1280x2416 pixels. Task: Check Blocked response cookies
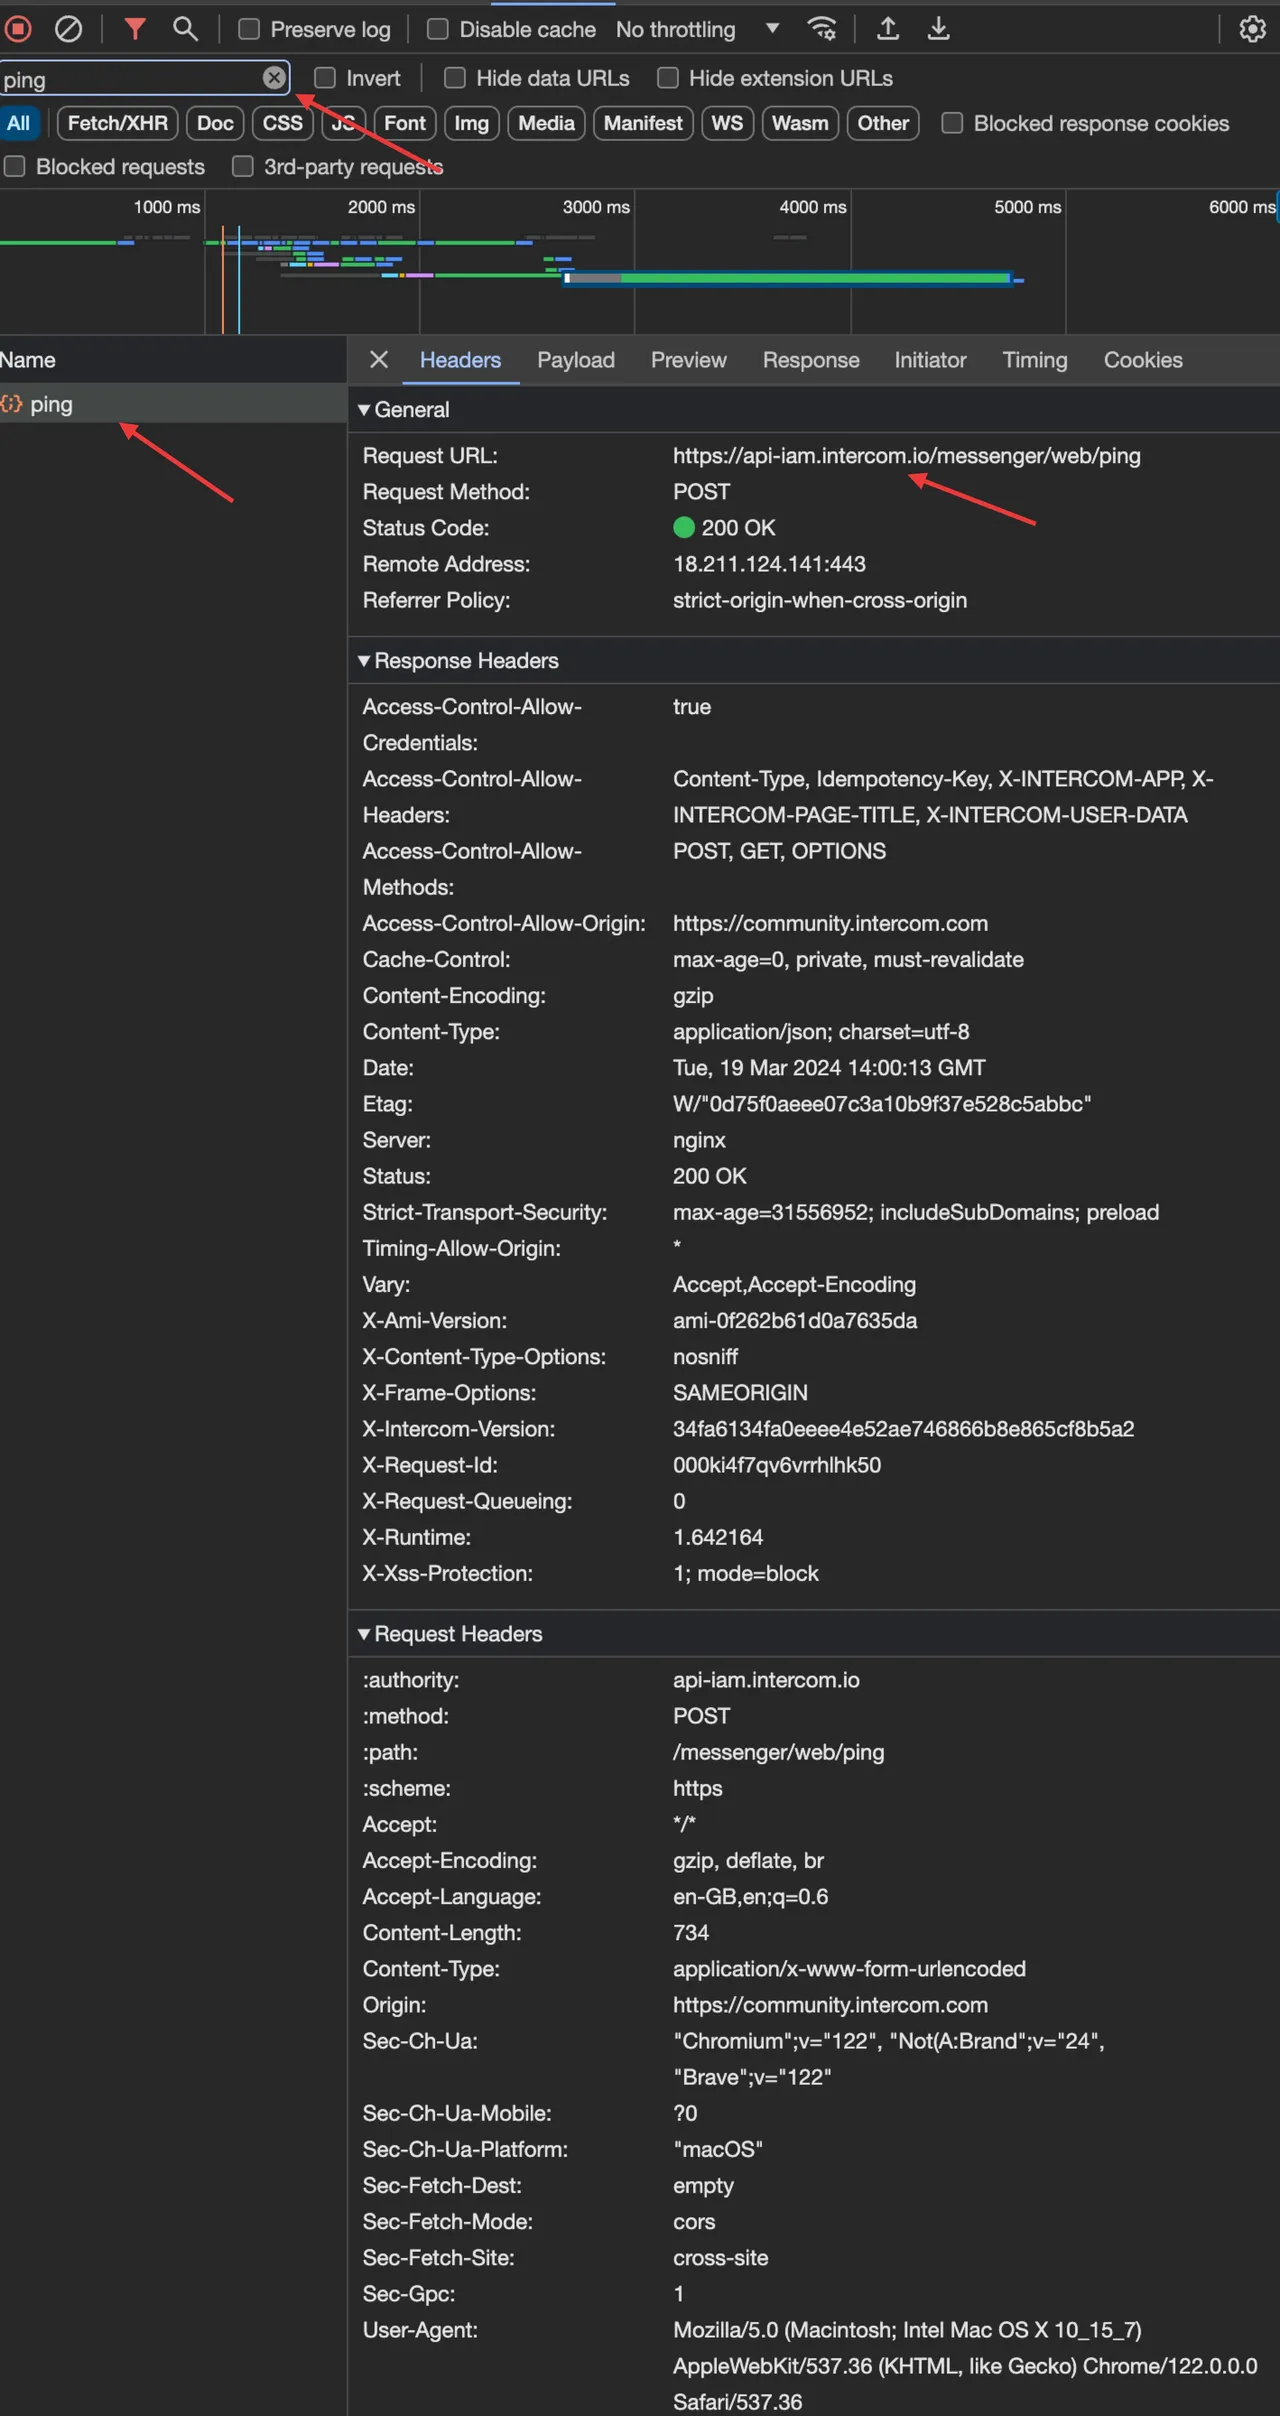point(953,123)
